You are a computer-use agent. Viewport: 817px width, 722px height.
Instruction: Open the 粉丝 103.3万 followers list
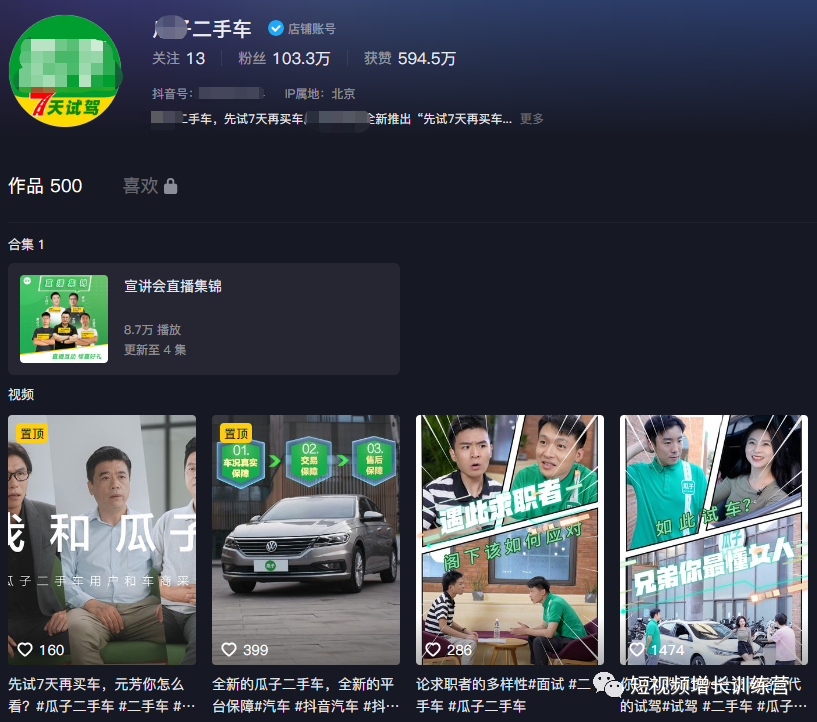284,59
